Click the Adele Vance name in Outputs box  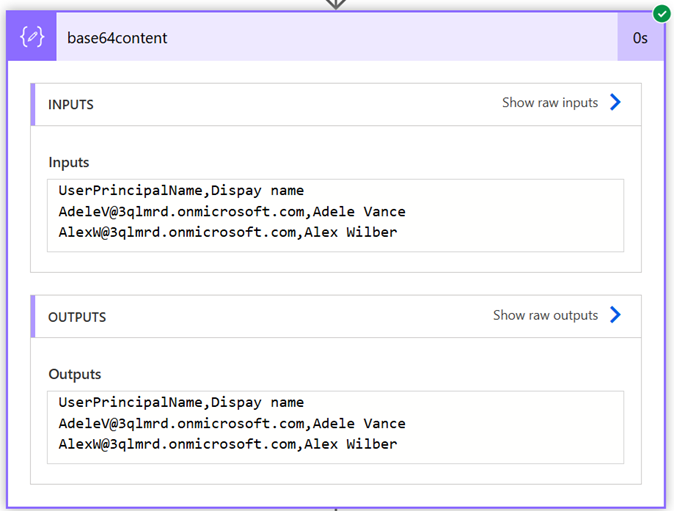click(359, 423)
